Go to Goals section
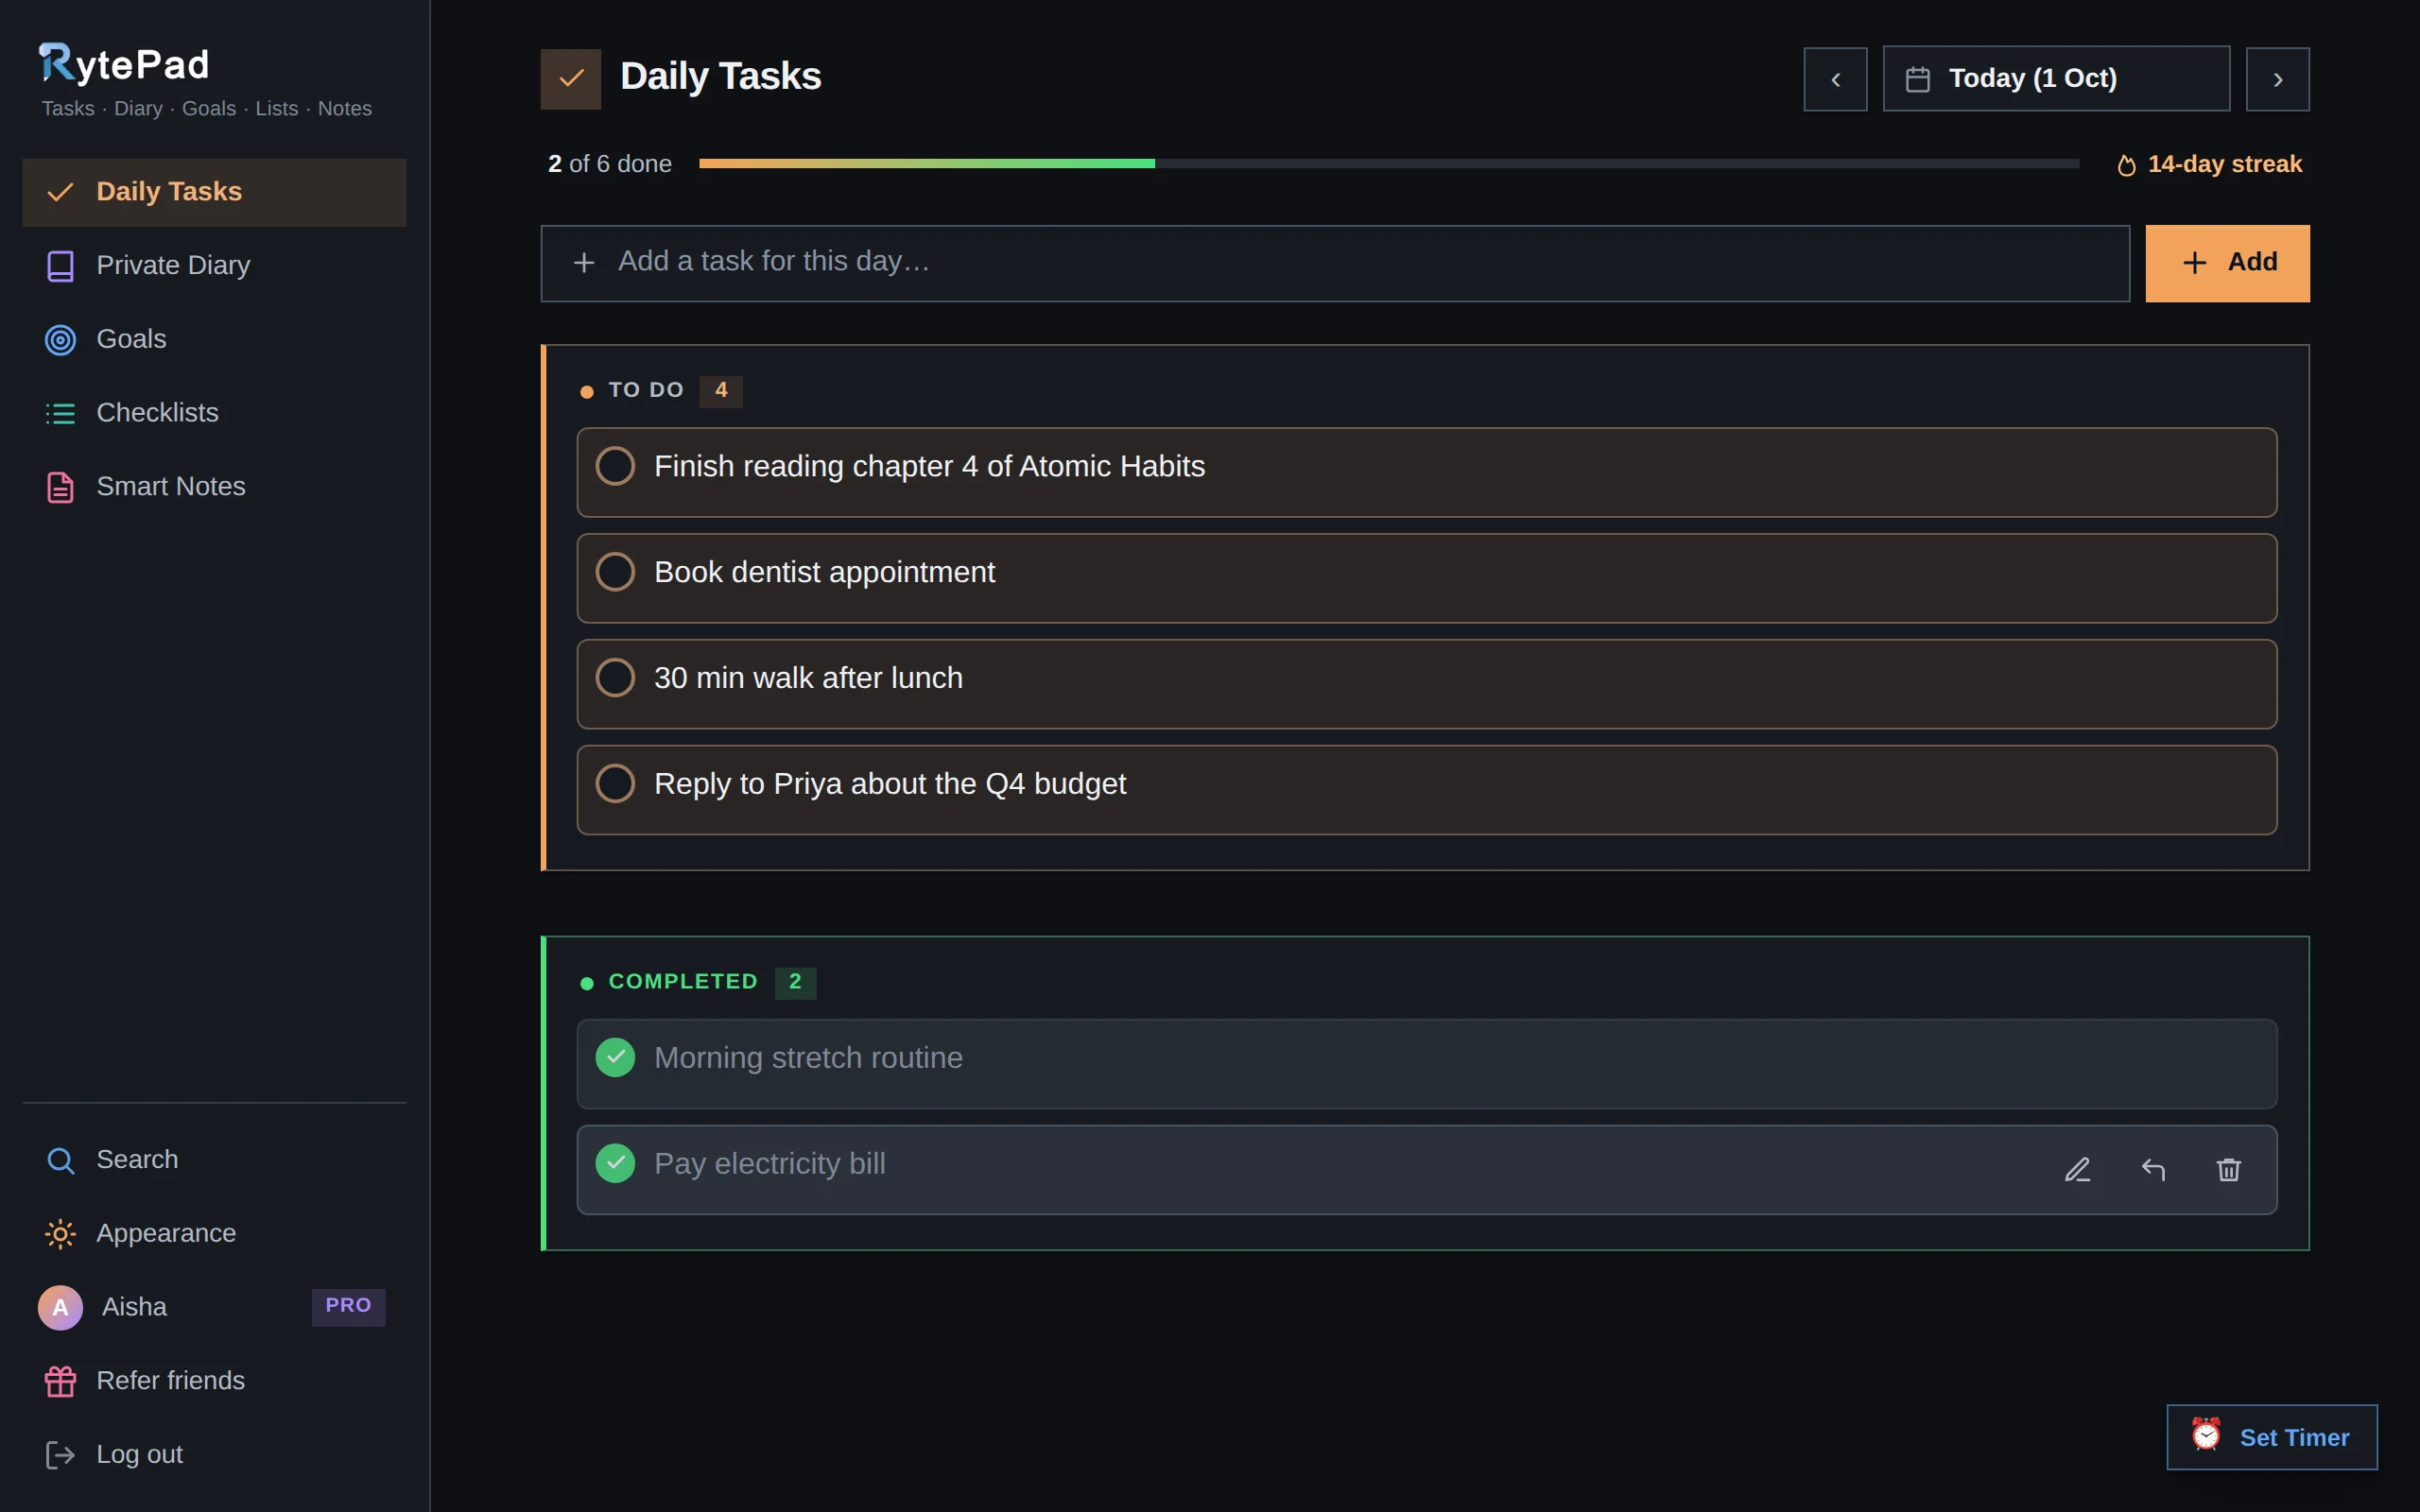The width and height of the screenshot is (2420, 1512). 214,339
